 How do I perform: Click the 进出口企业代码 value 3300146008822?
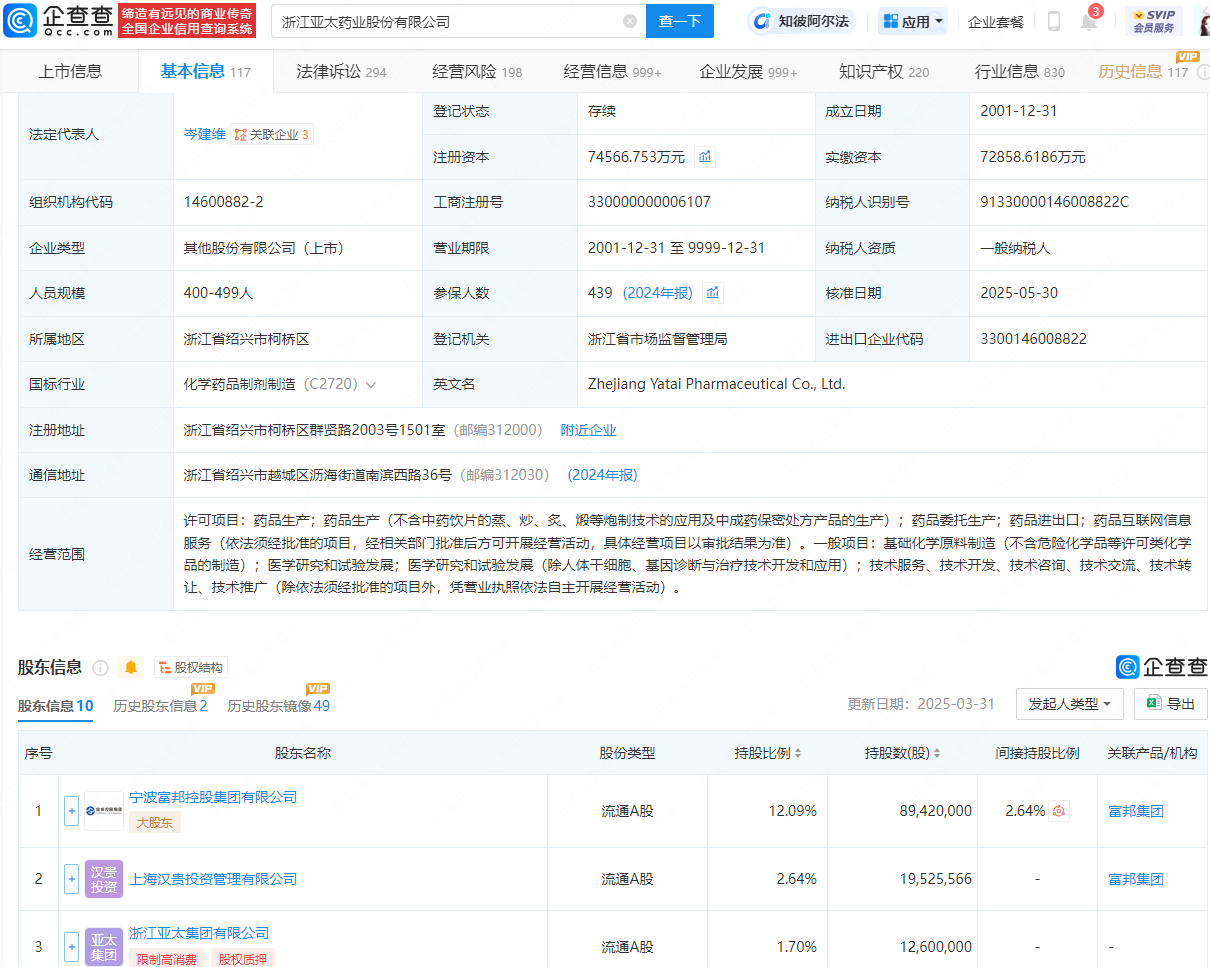(x=1033, y=339)
